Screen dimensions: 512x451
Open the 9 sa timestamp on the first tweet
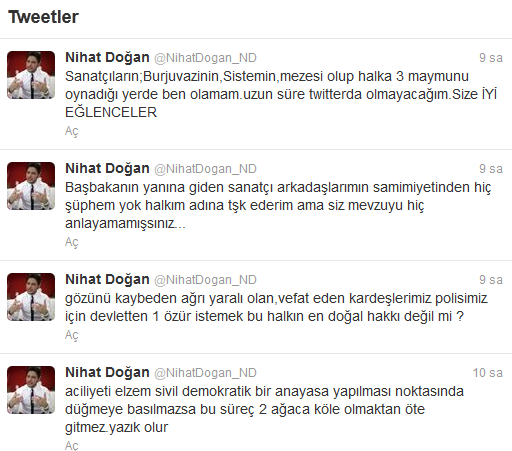(491, 58)
